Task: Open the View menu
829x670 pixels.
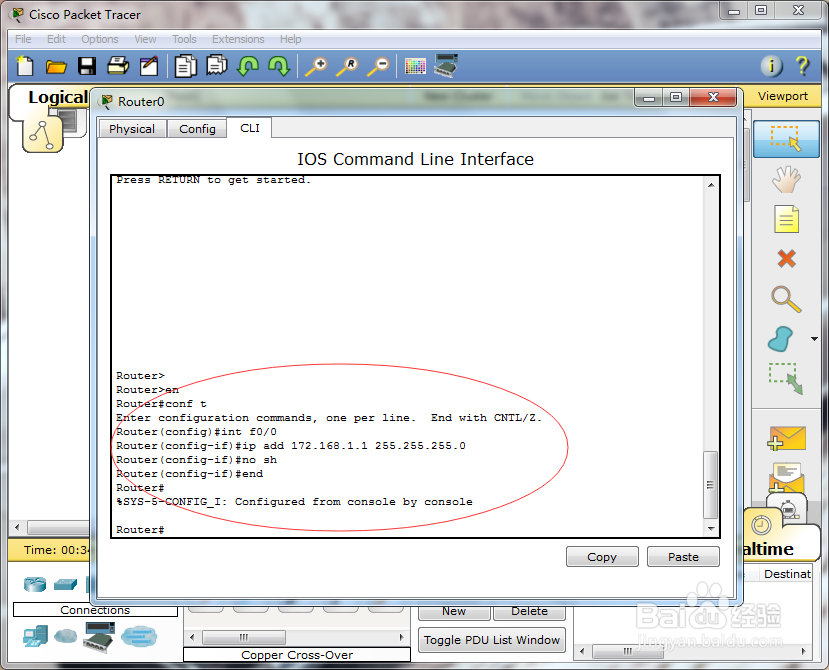Action: pyautogui.click(x=145, y=39)
